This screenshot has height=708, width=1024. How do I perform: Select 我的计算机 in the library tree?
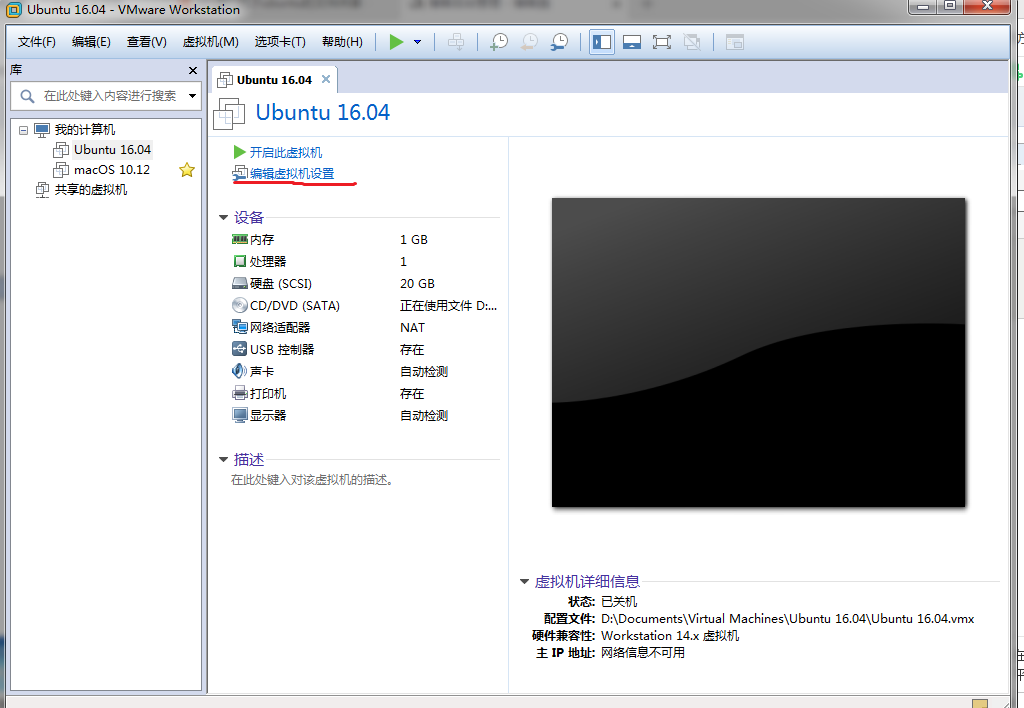85,130
